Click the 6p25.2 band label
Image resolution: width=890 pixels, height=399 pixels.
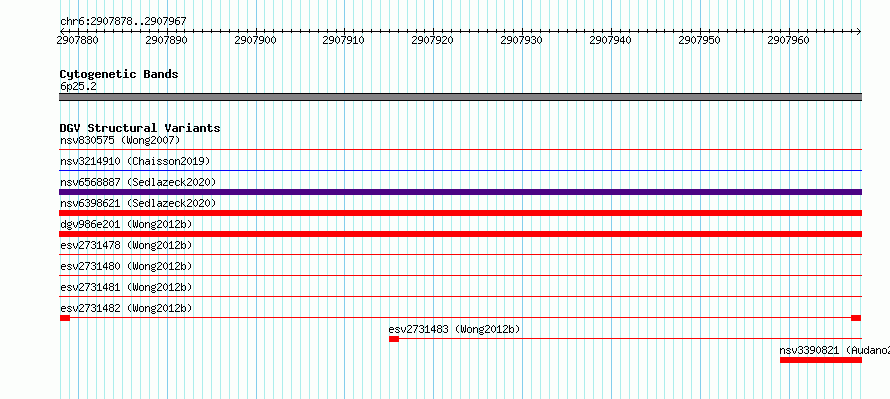tap(78, 87)
